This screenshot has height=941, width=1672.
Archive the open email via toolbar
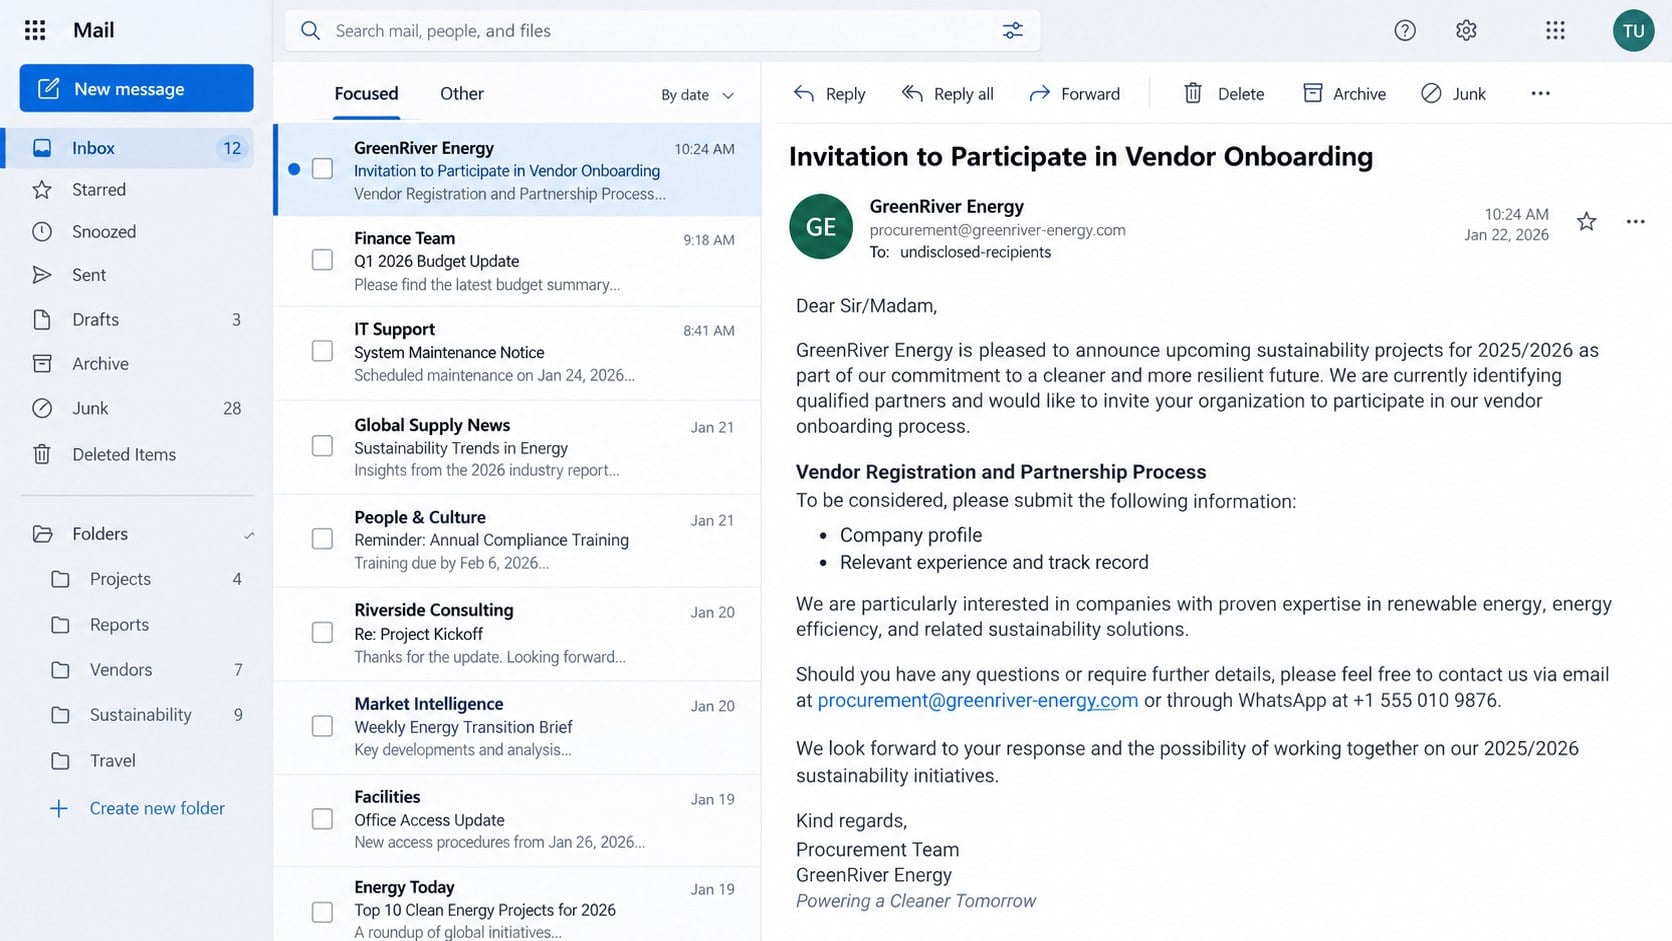tap(1344, 93)
